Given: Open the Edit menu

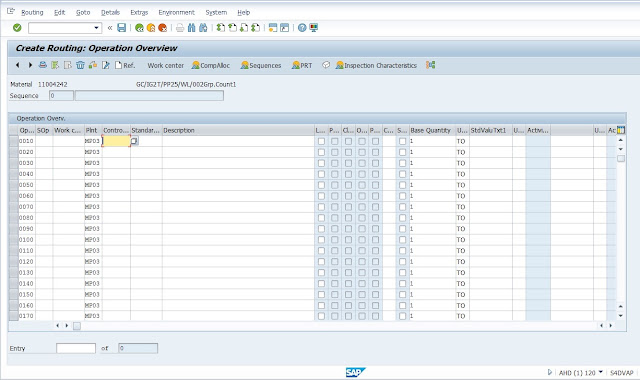Looking at the screenshot, I should click(x=60, y=12).
